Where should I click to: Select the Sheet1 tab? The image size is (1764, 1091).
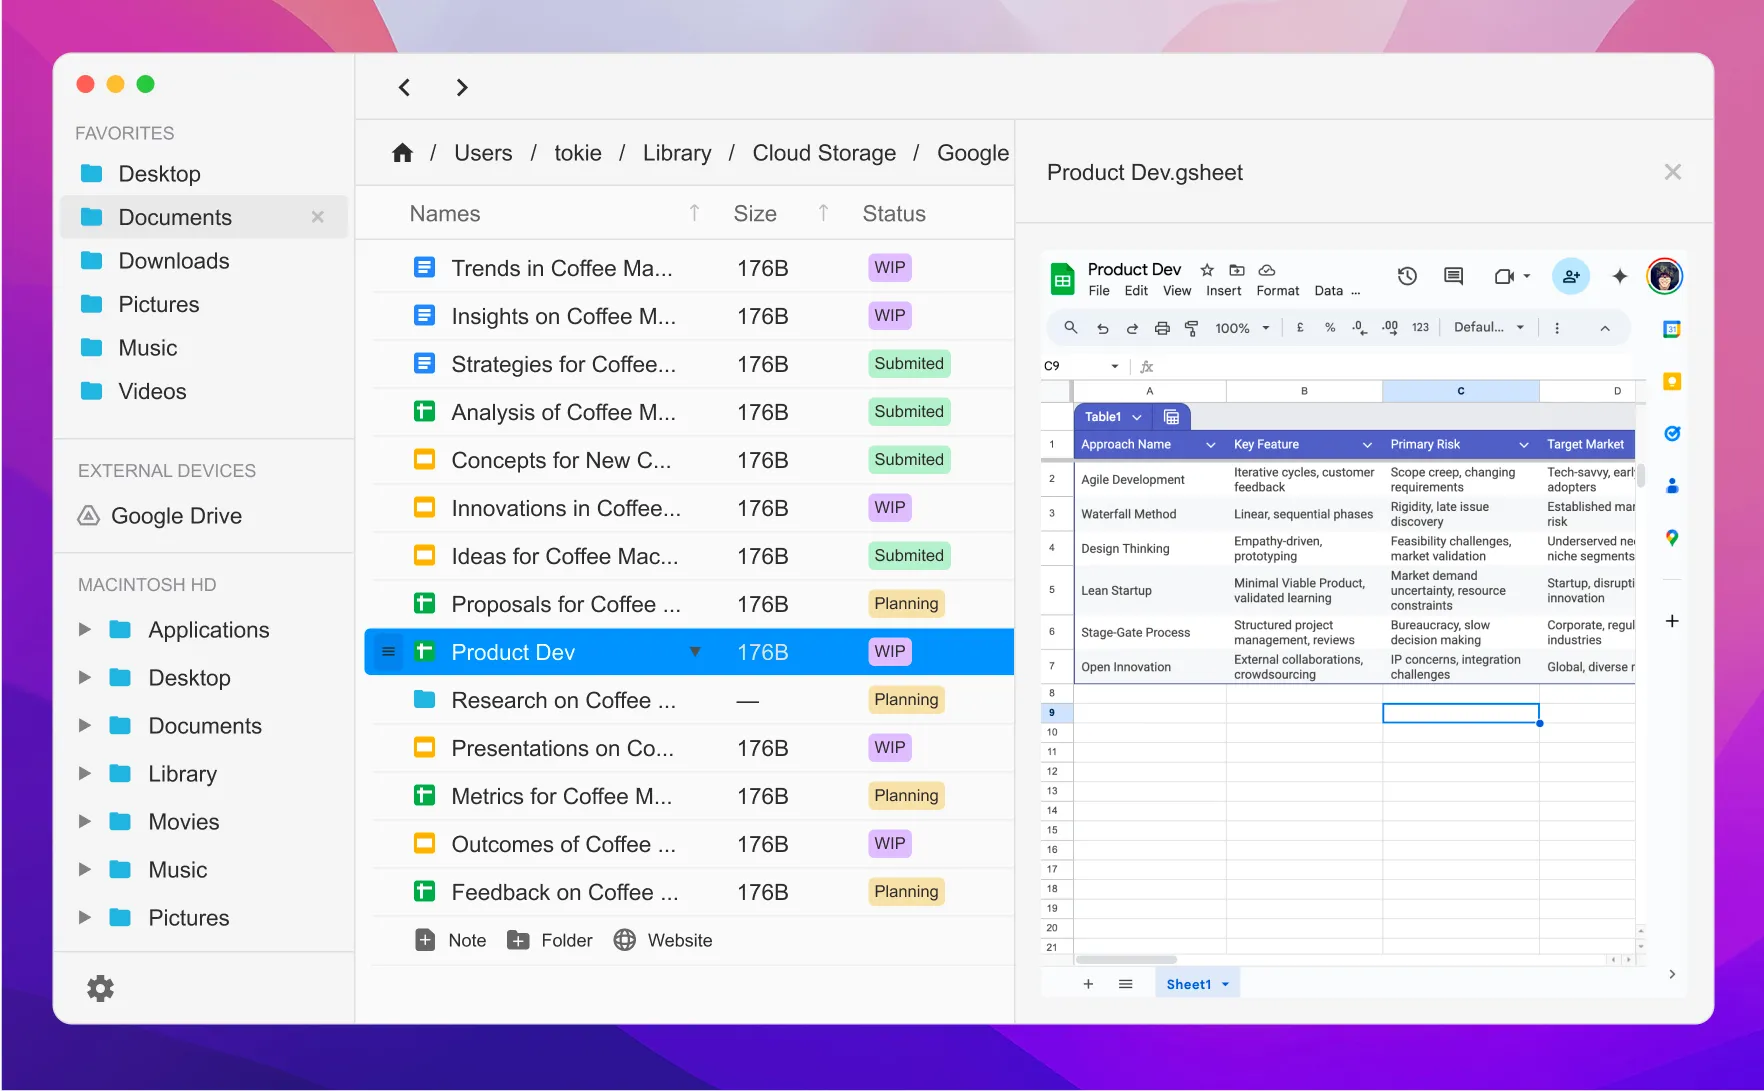click(x=1188, y=984)
